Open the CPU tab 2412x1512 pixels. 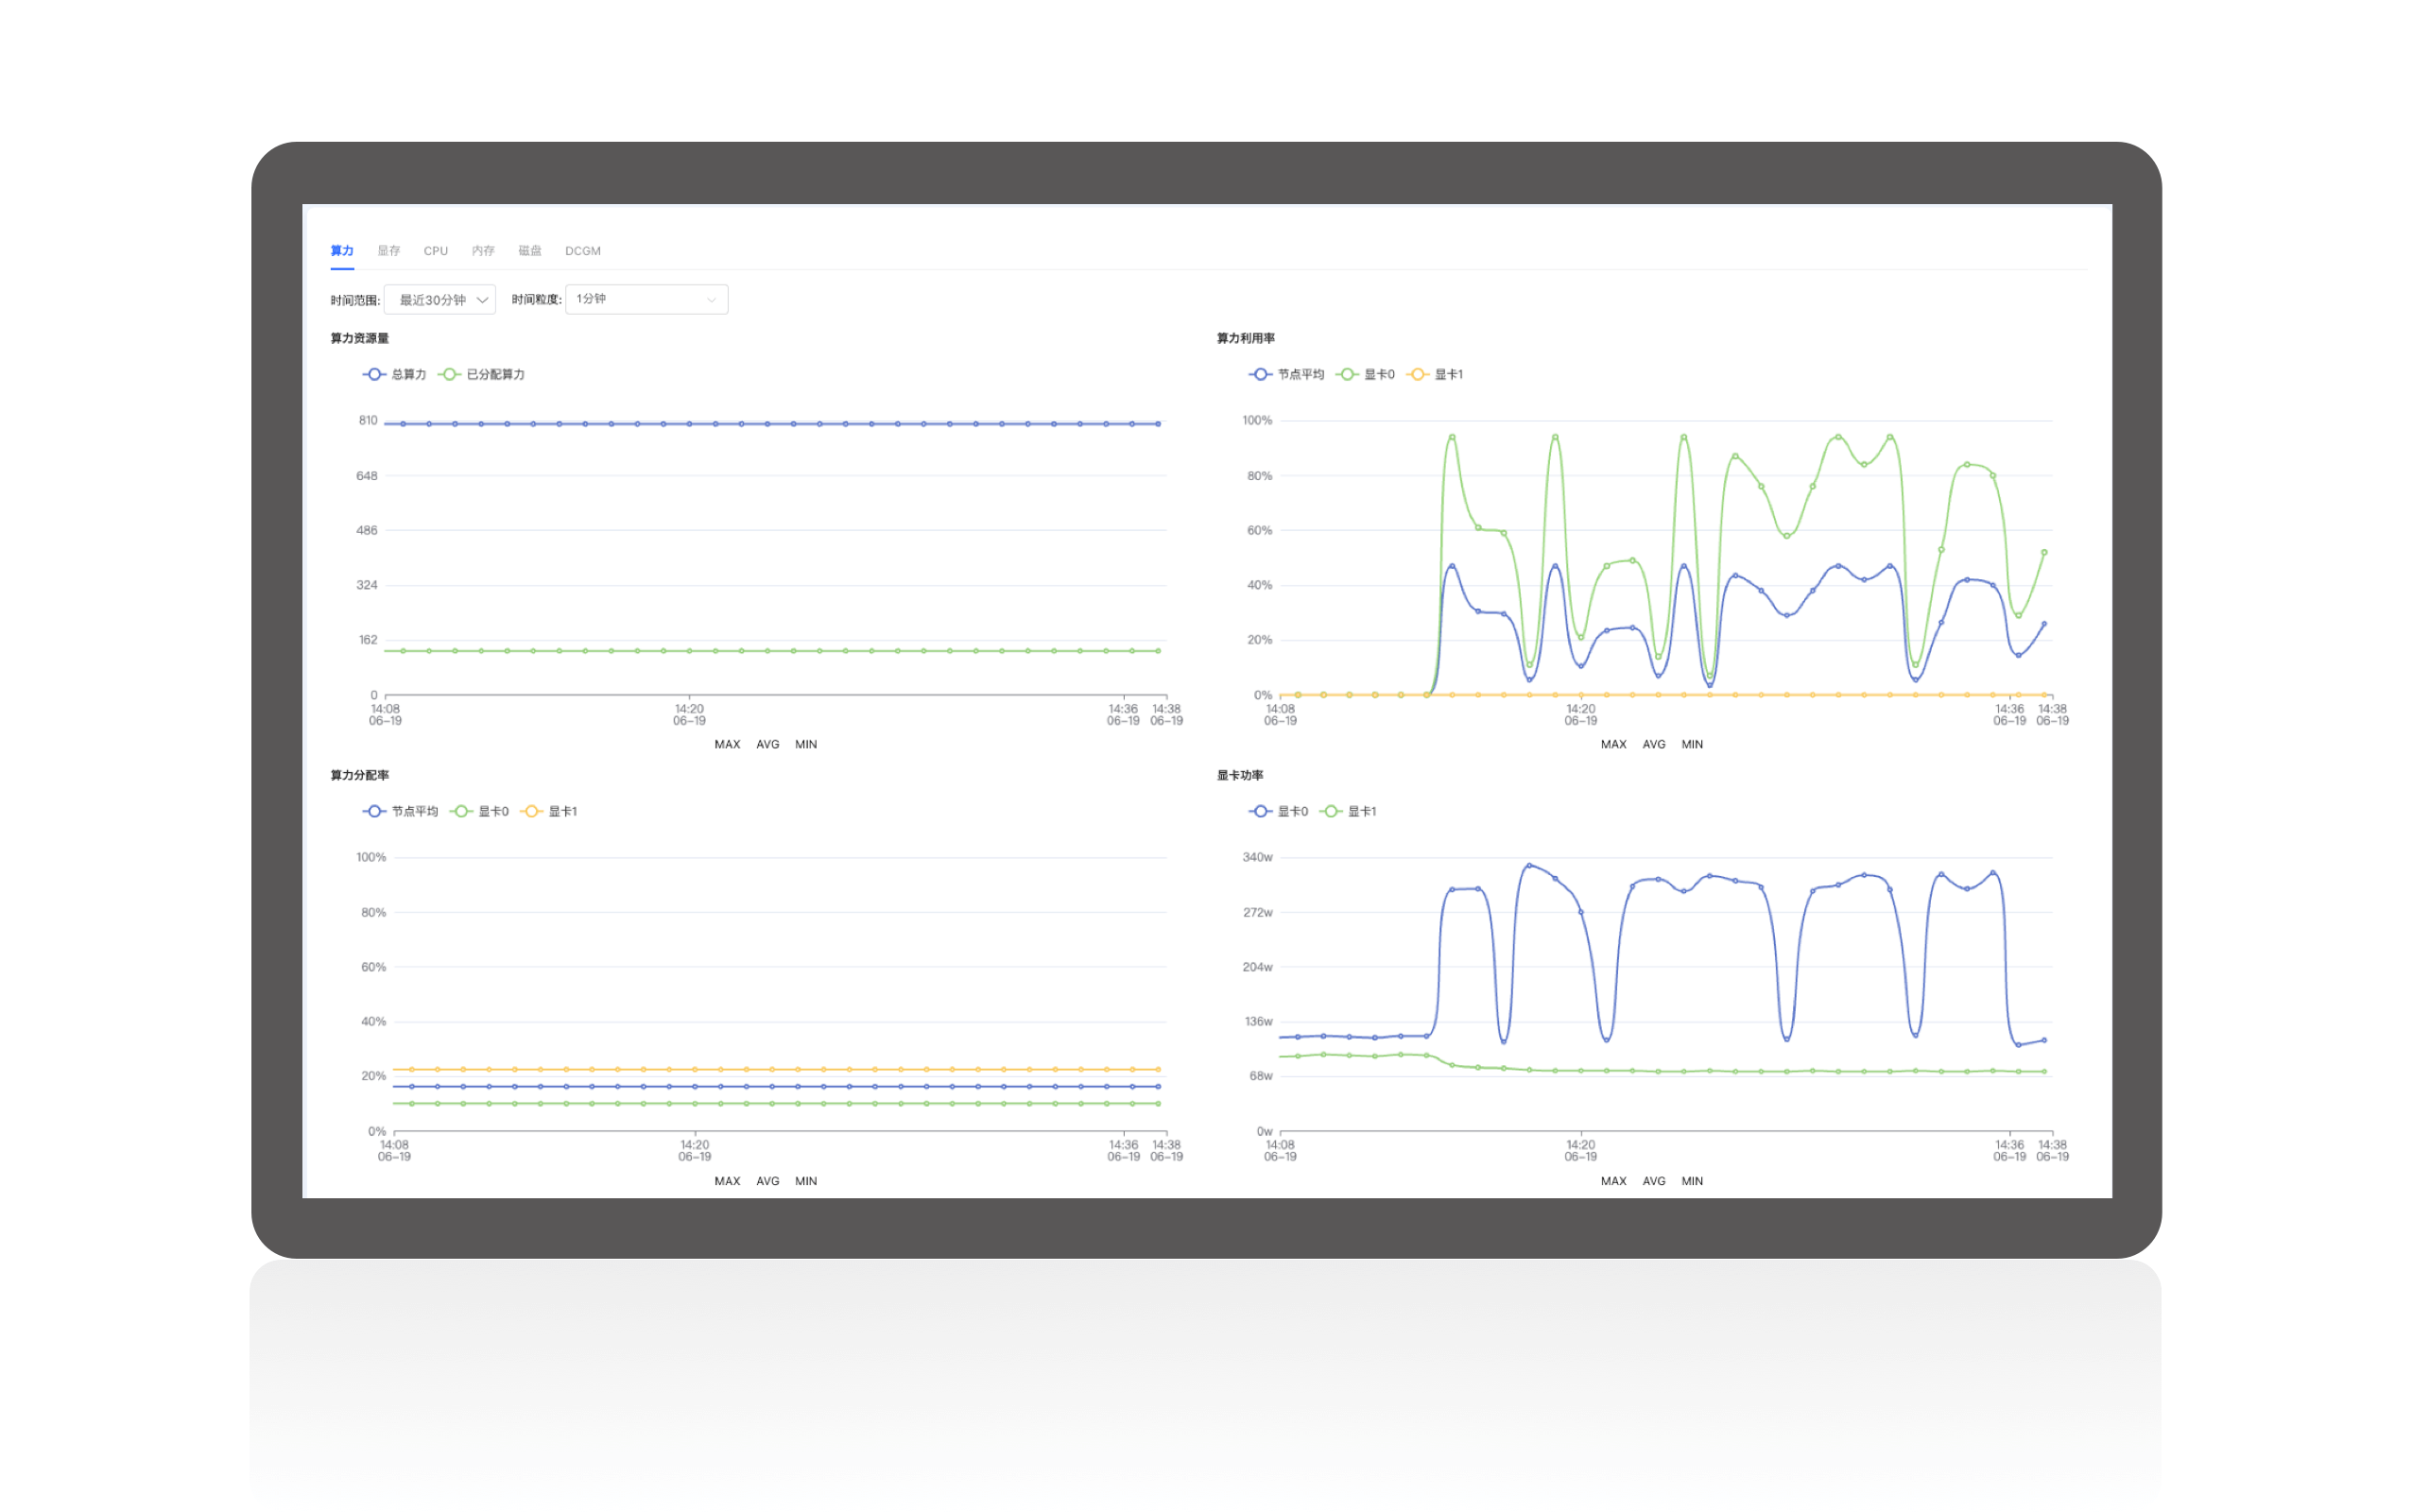coord(436,251)
